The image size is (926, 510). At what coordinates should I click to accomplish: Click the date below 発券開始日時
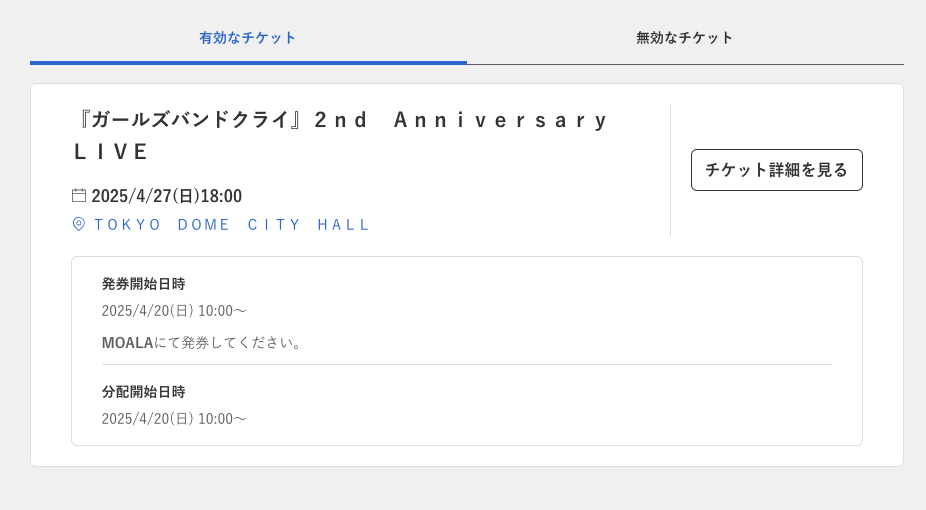(174, 311)
